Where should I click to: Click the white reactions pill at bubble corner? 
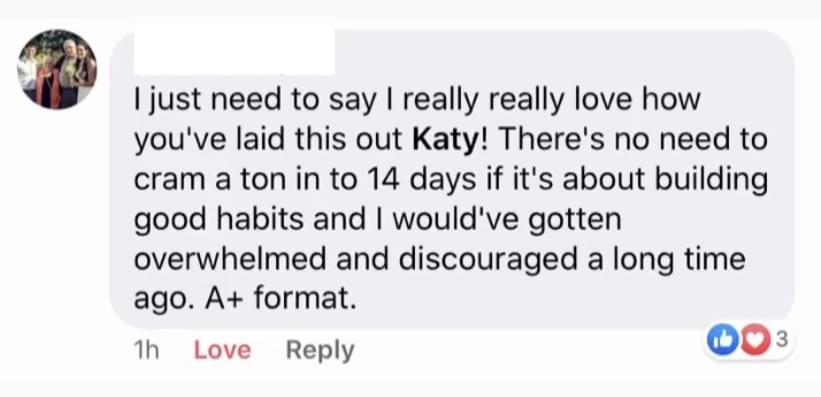tap(748, 341)
